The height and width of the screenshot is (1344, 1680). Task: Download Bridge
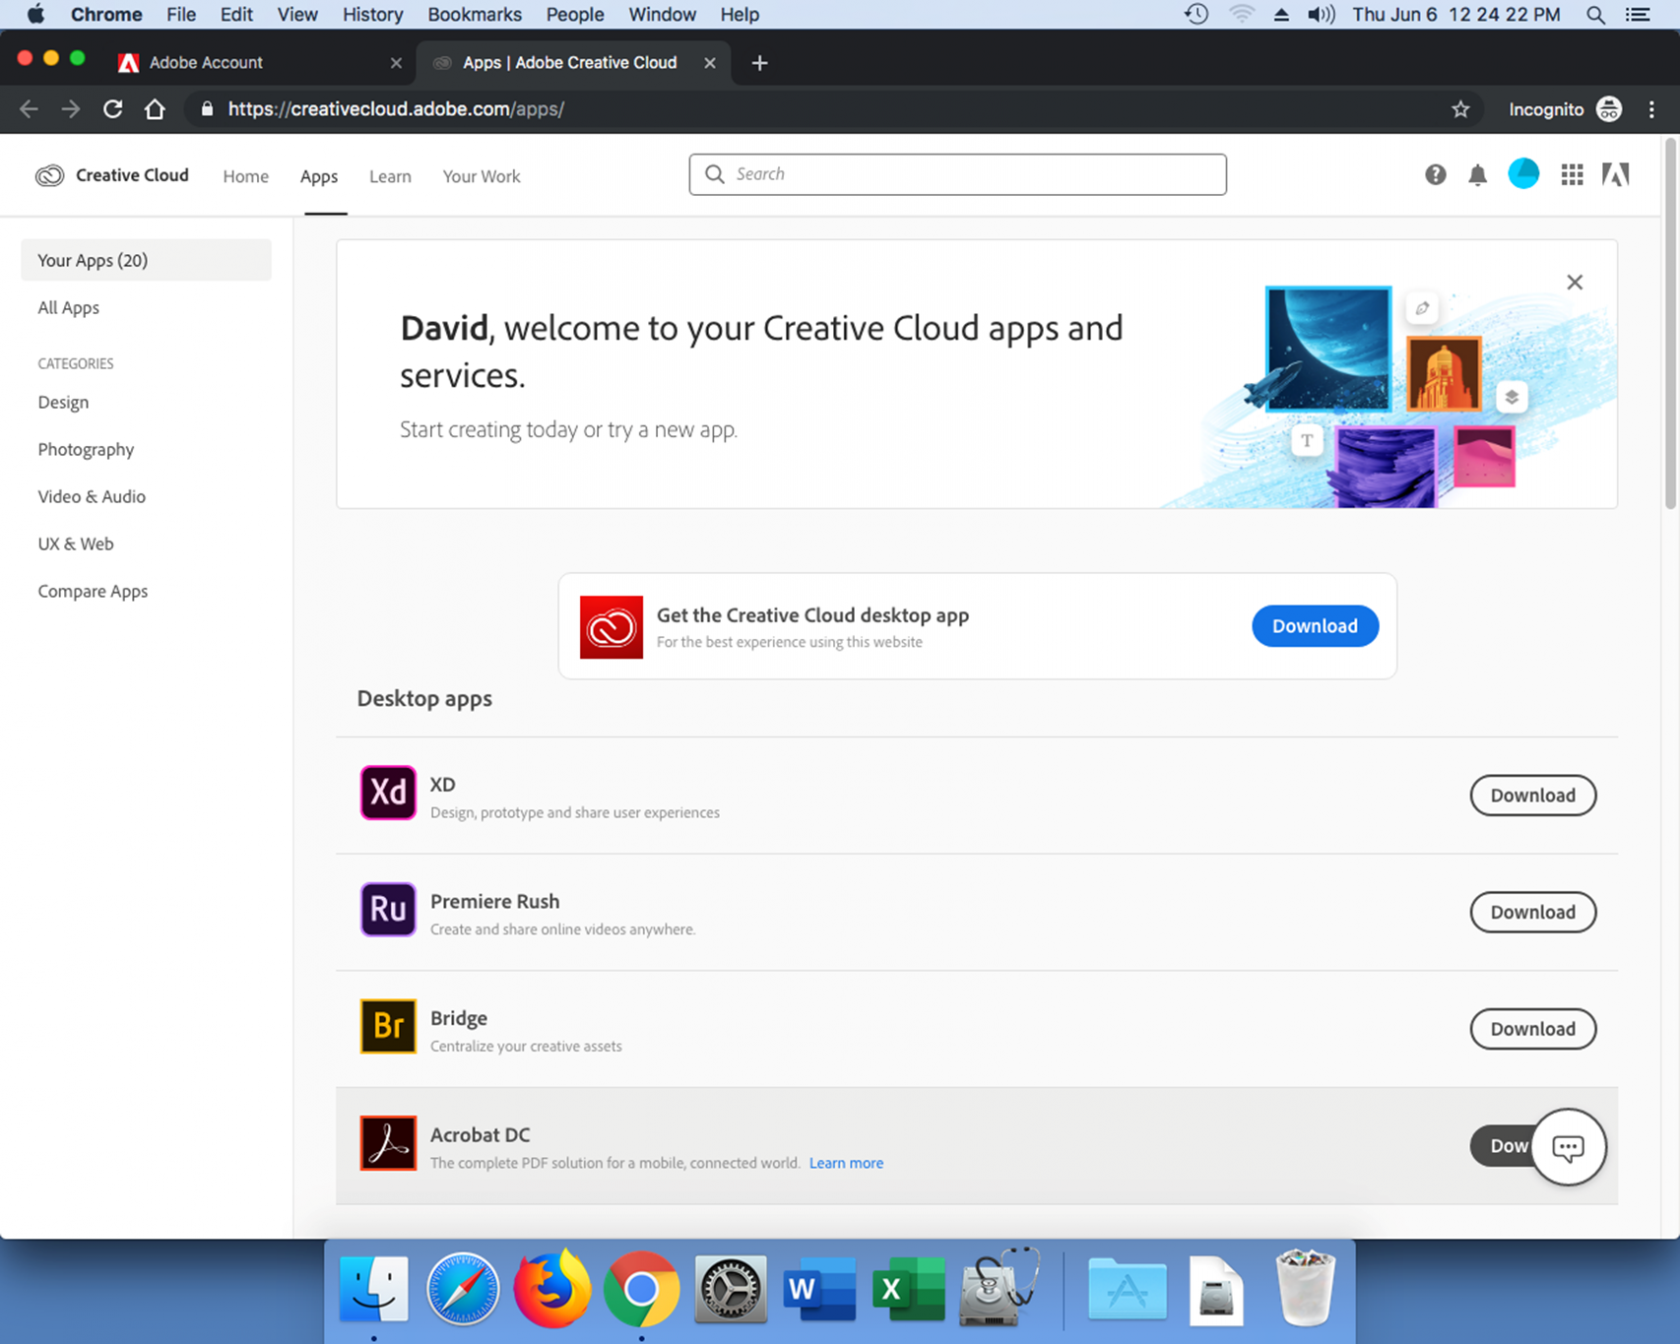1532,1029
